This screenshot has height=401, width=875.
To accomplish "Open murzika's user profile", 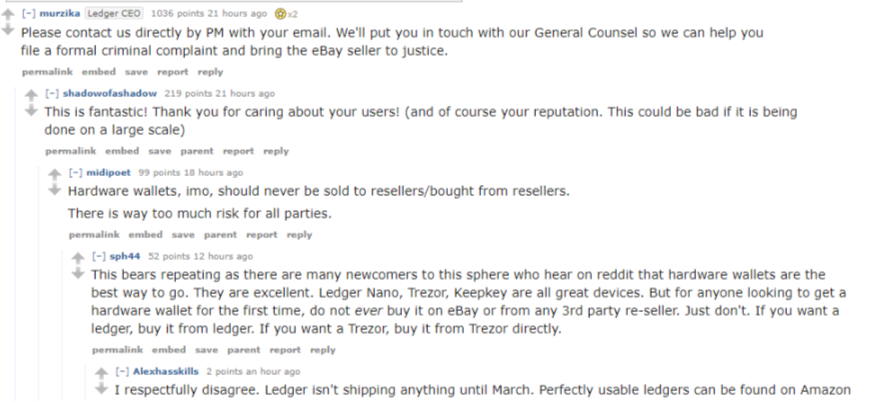I will [60, 13].
